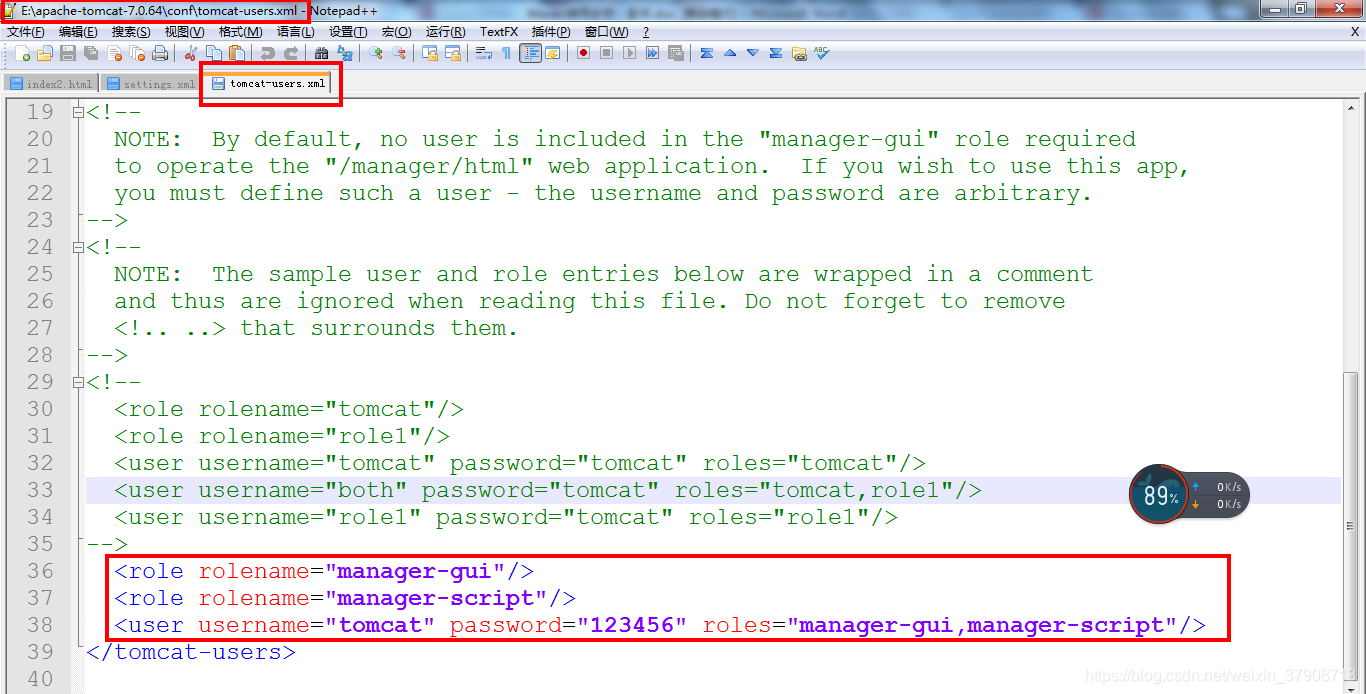
Task: Open the 编辑(E) menu
Action: (78, 32)
